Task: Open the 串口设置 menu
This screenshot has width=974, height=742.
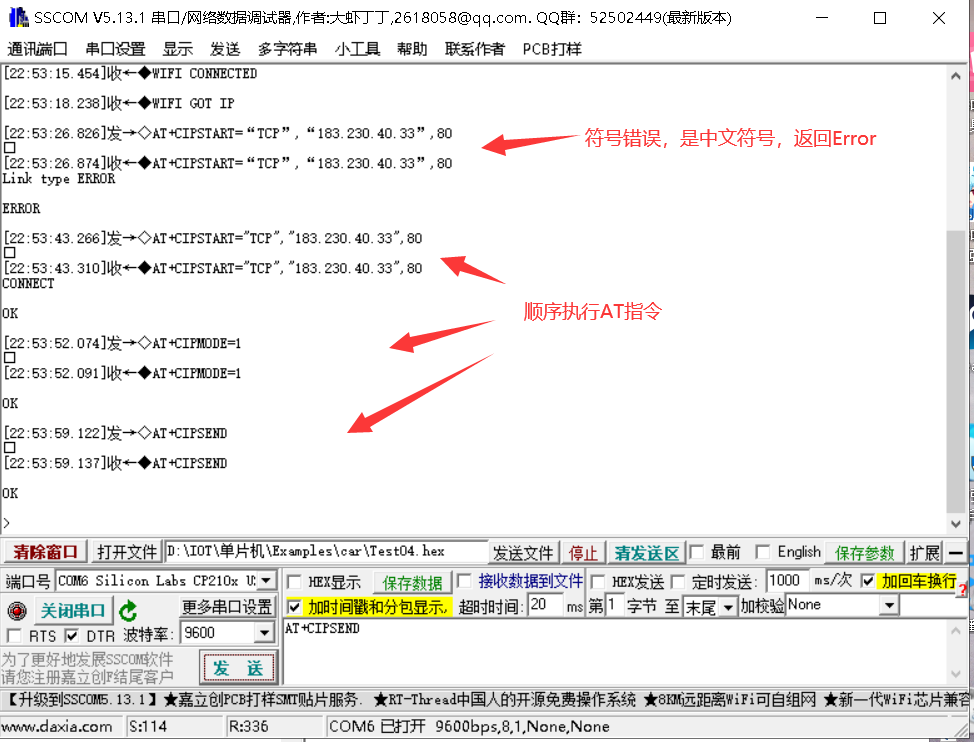Action: coord(114,47)
